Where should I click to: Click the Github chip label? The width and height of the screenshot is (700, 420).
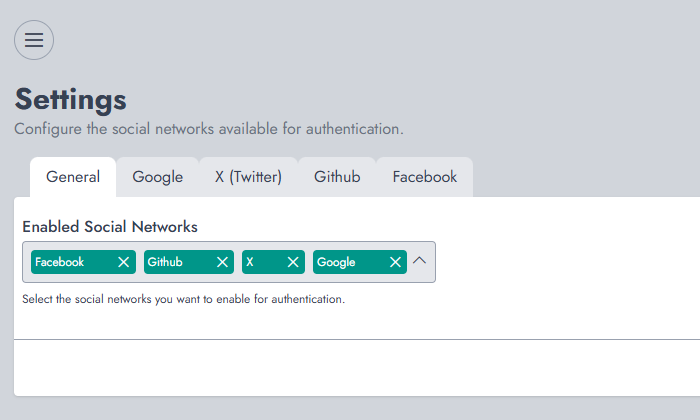pos(165,262)
